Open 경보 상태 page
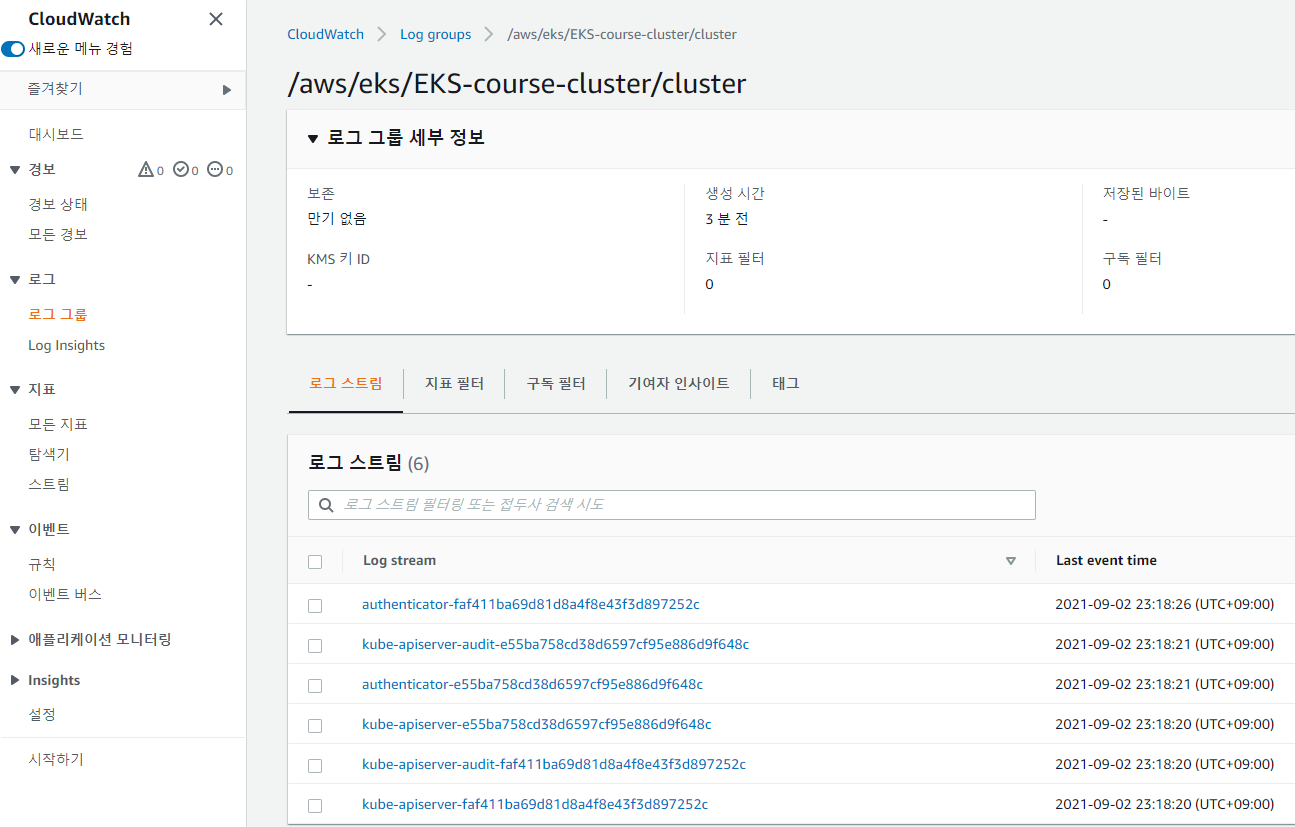 coord(58,204)
